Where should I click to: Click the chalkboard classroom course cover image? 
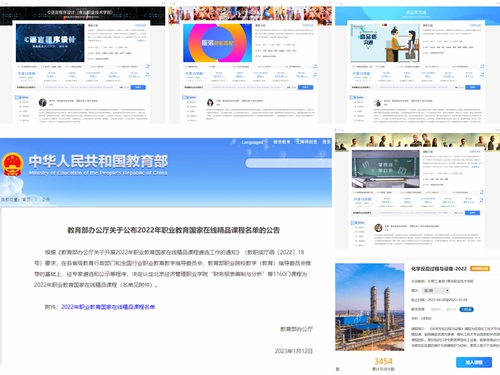386,169
